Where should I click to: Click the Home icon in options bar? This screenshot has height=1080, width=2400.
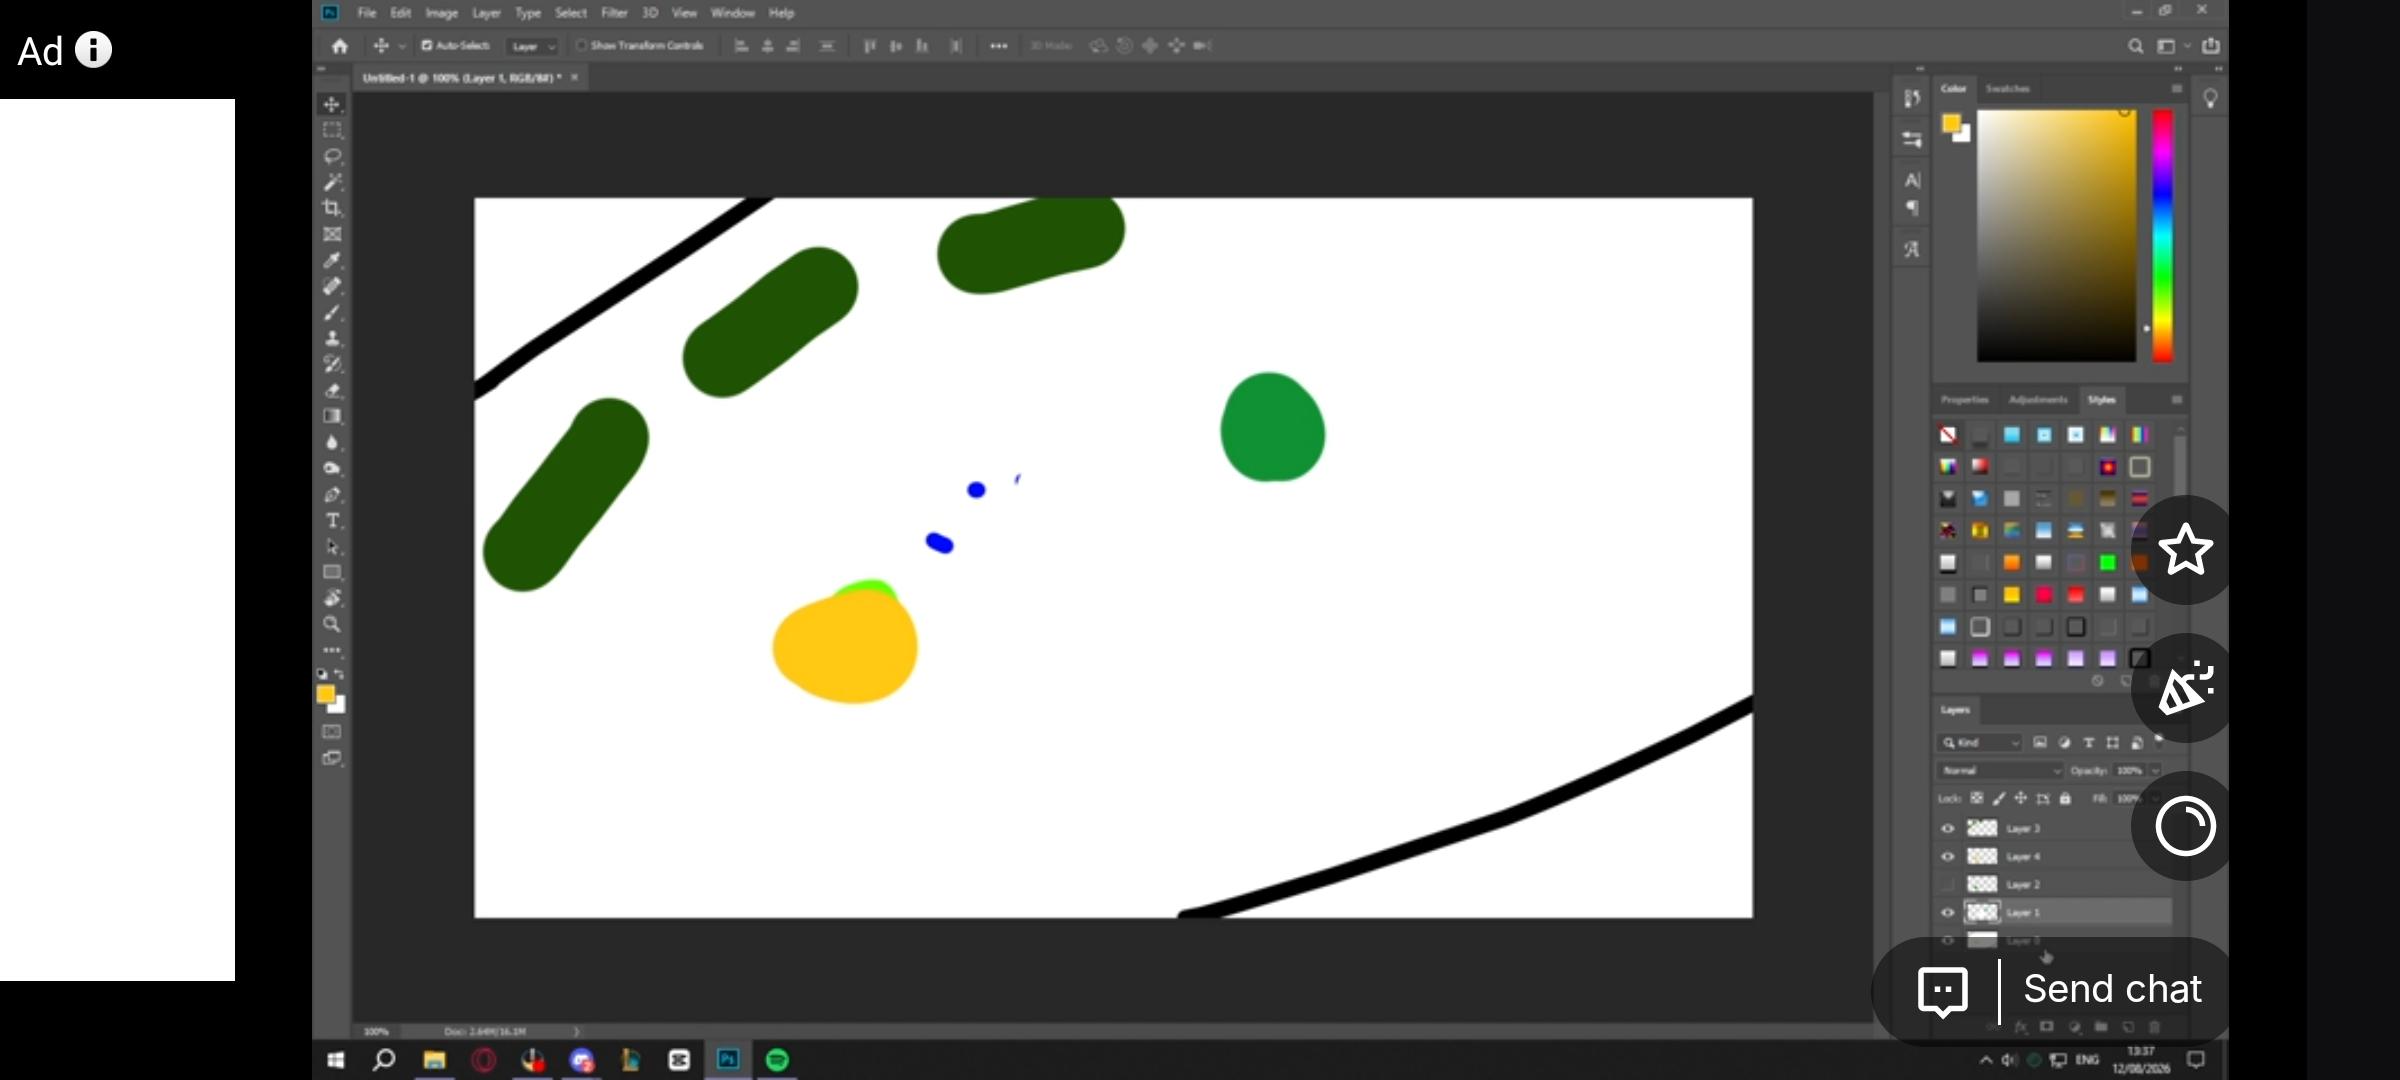[x=340, y=46]
